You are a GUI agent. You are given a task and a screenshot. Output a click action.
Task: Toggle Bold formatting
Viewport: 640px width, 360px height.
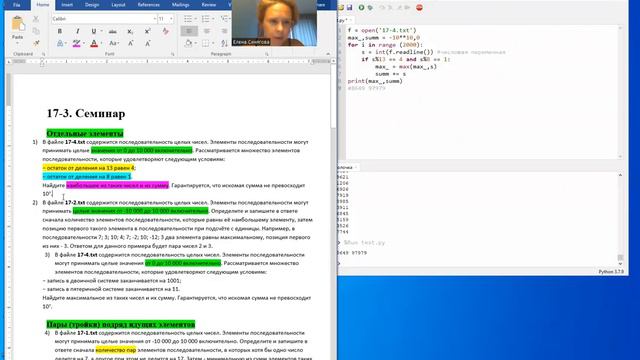(60, 31)
